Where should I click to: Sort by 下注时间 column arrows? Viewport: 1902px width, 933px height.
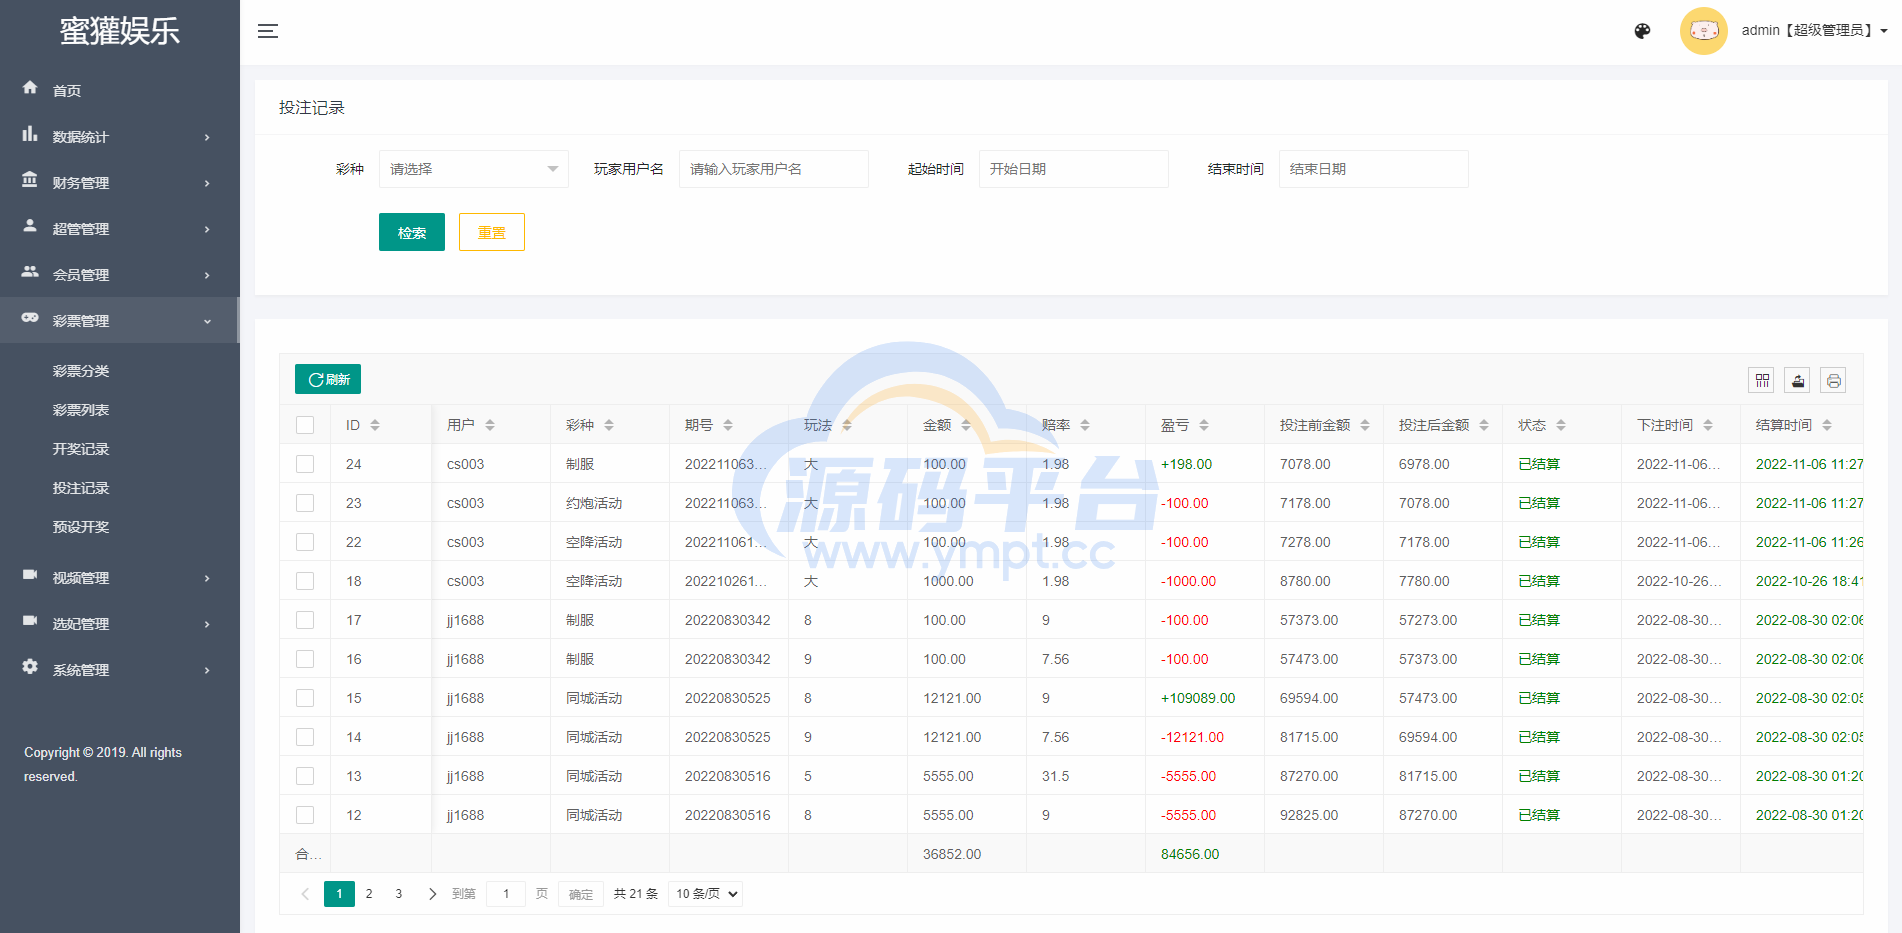[1708, 425]
